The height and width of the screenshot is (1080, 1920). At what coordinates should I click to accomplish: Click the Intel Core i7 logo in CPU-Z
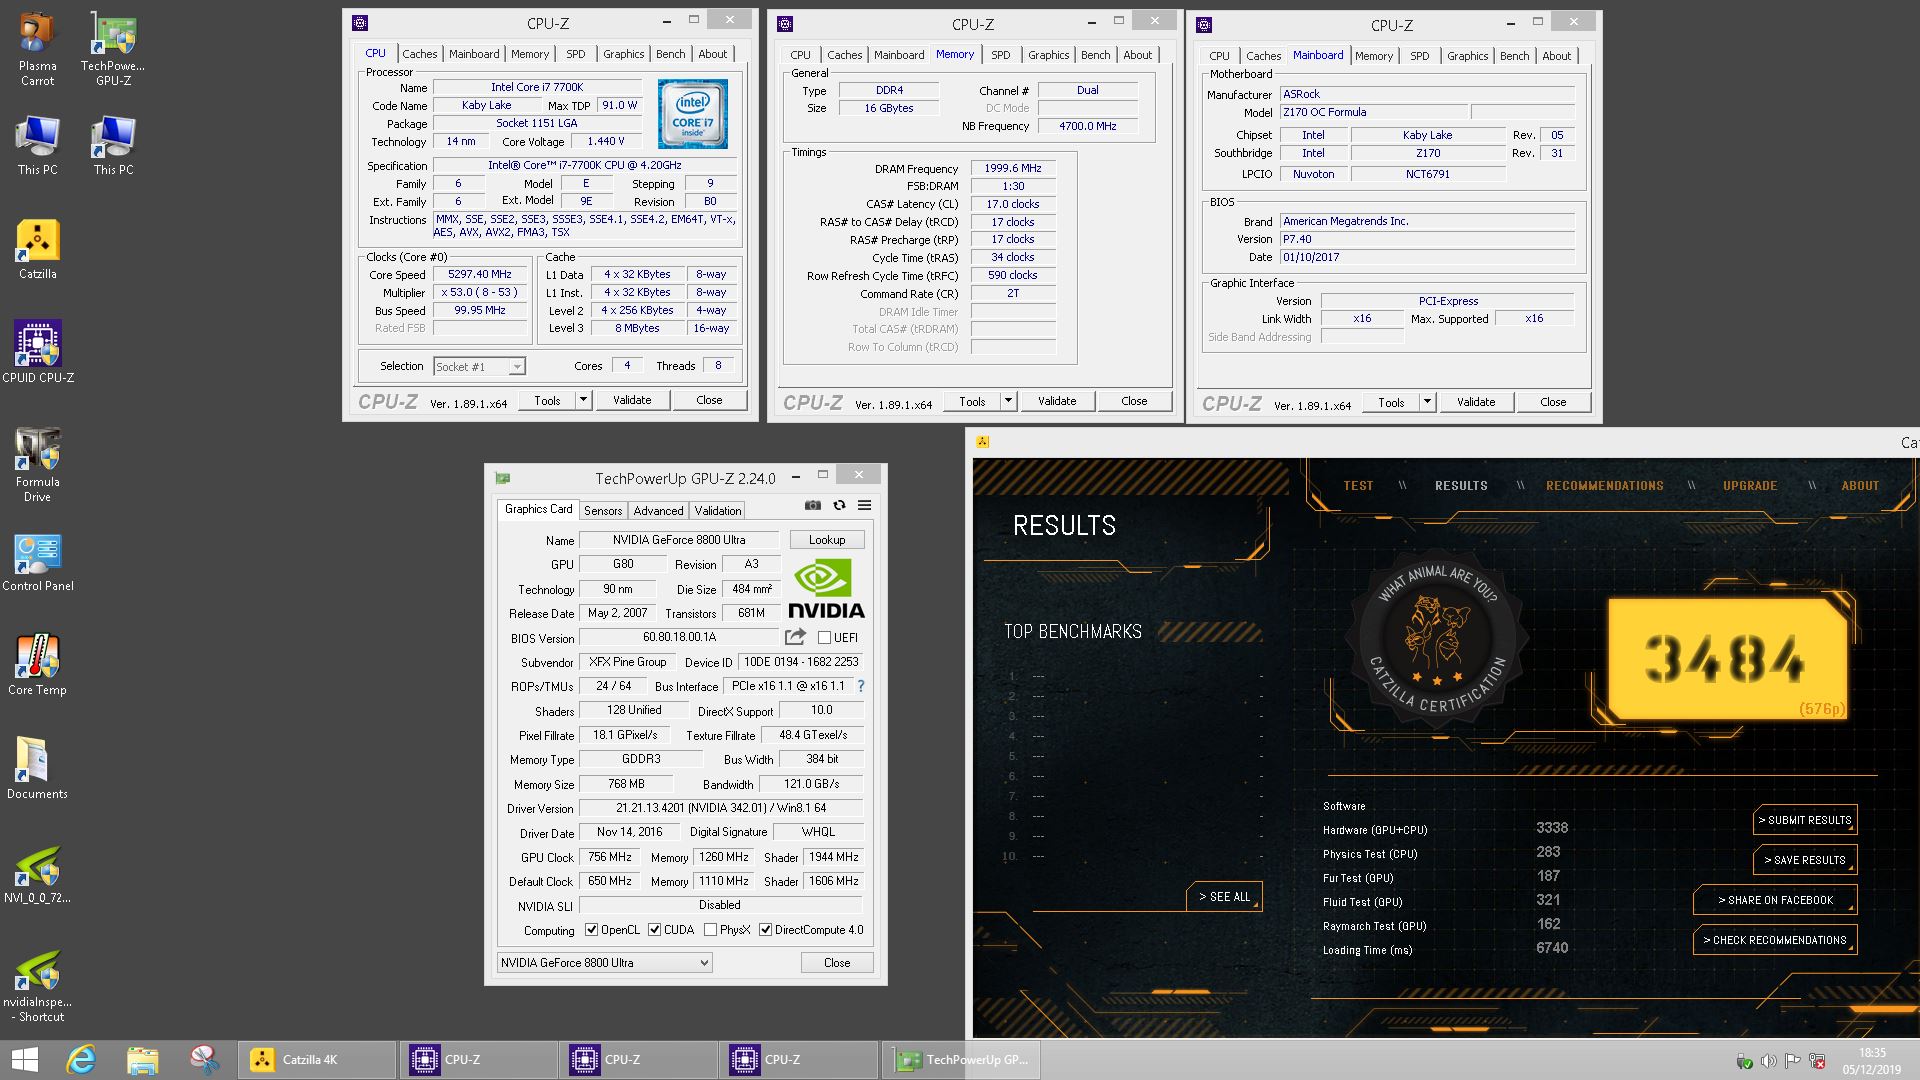coord(692,114)
